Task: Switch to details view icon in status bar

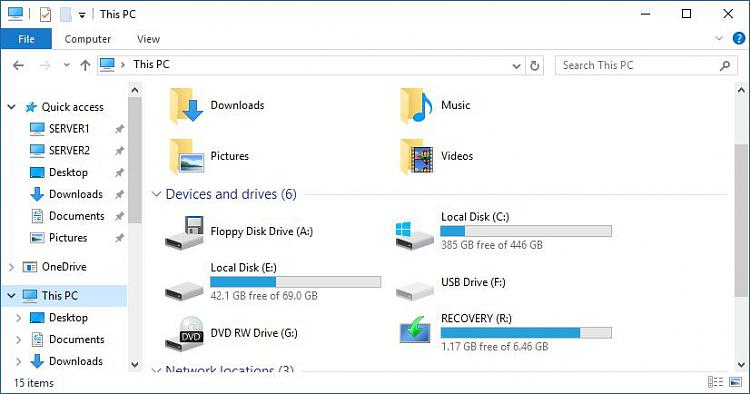Action: coord(715,382)
